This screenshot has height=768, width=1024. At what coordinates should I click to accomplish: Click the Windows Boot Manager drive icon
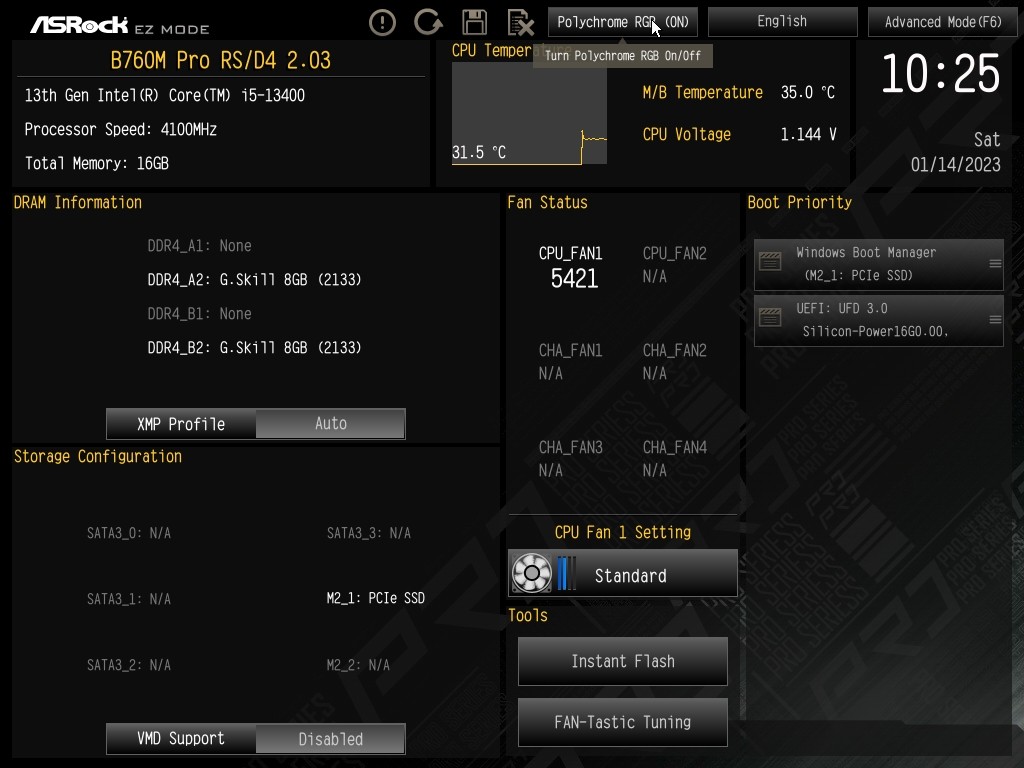point(770,262)
